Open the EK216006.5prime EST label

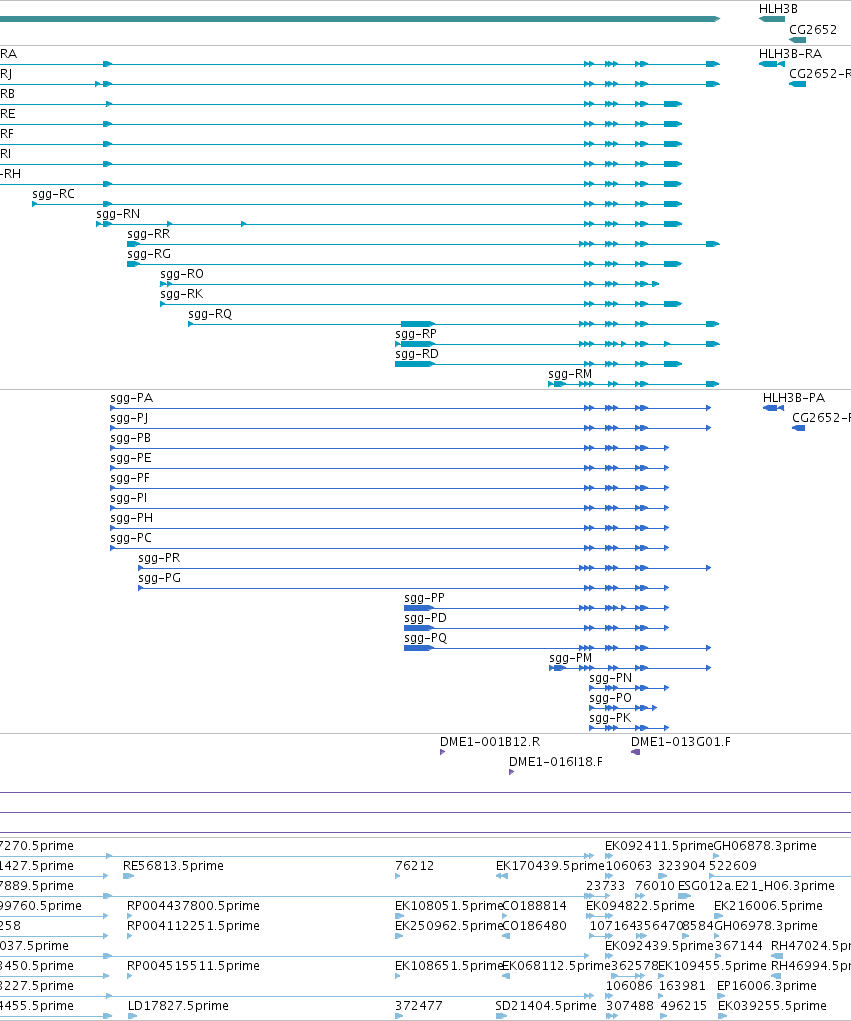point(768,906)
